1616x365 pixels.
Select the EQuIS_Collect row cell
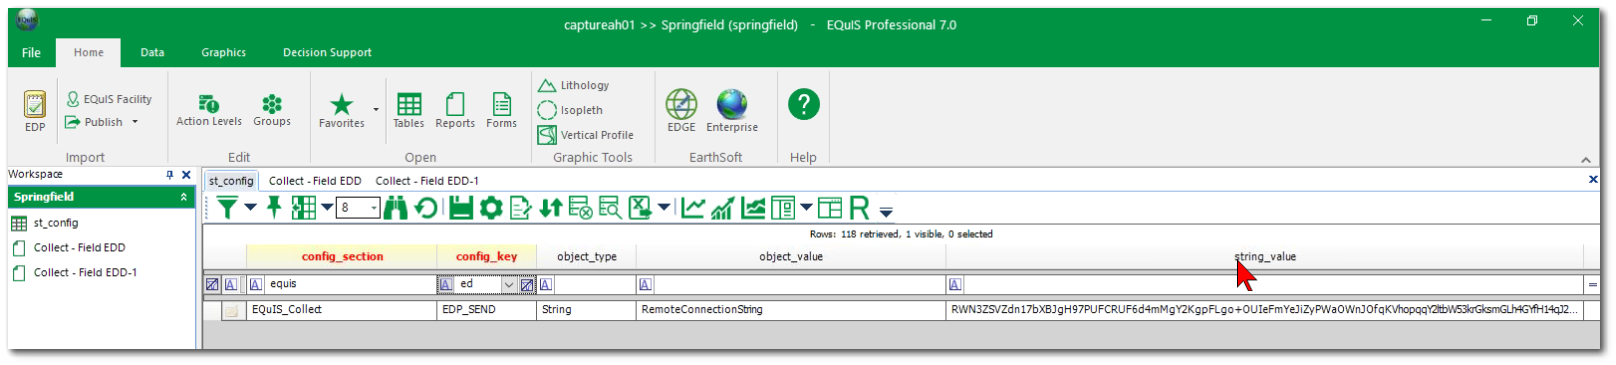342,310
